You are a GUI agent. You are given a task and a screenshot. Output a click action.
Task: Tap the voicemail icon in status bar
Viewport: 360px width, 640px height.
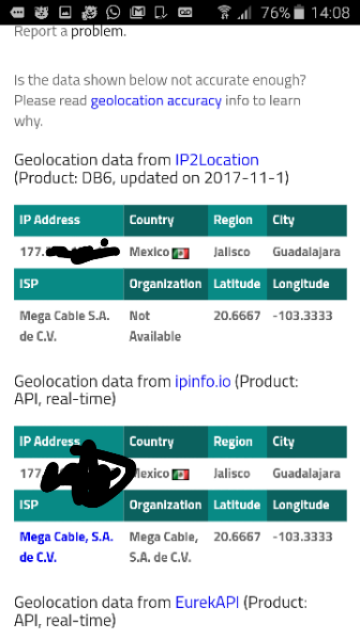tap(185, 12)
